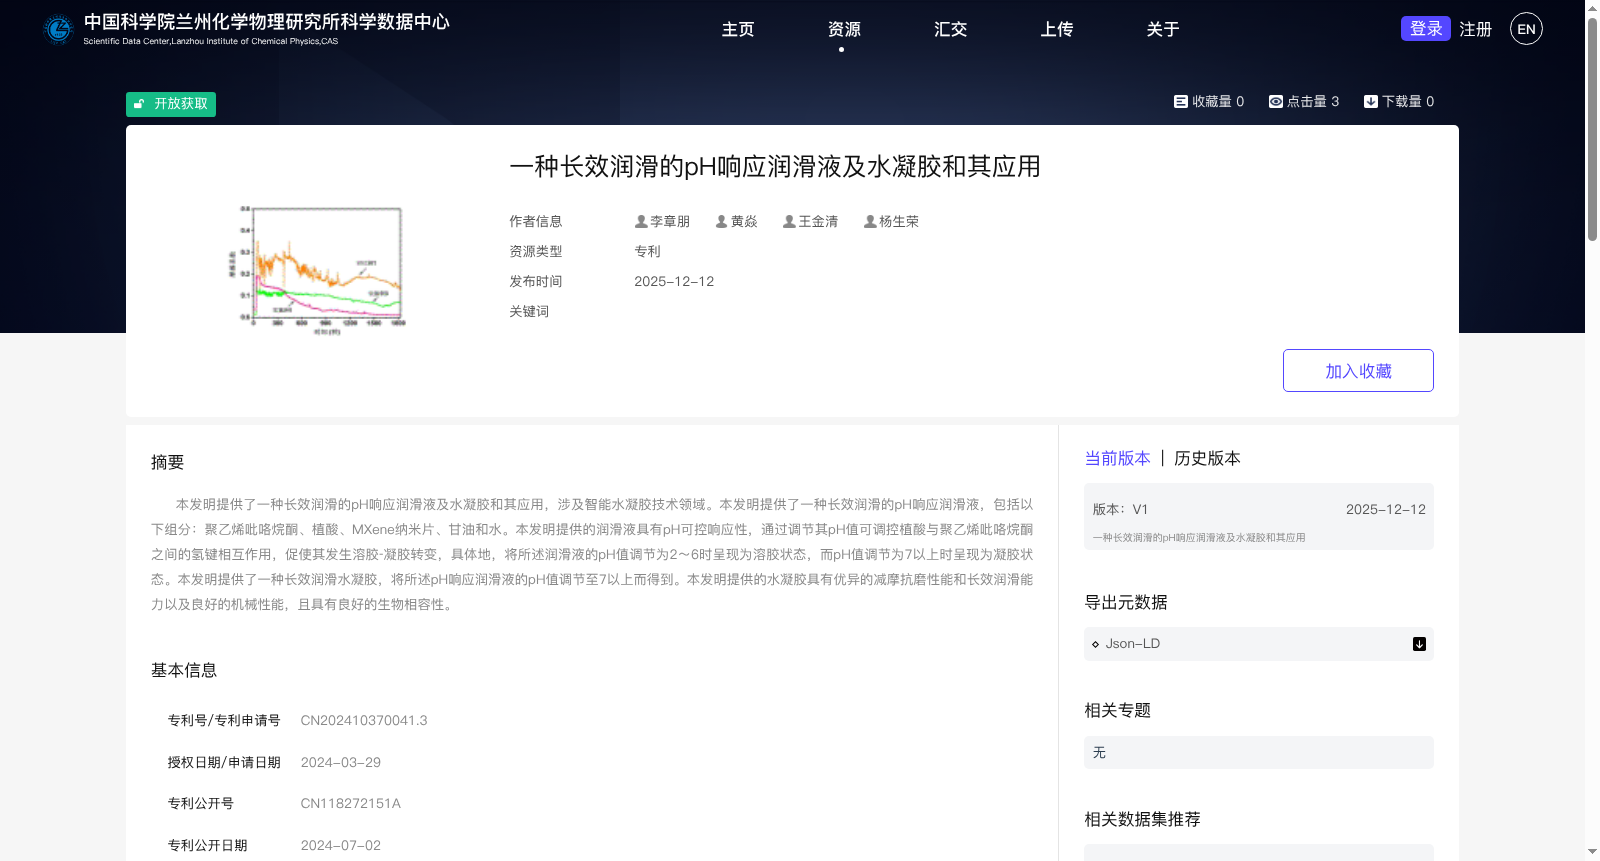This screenshot has height=861, width=1600.
Task: Open author 王金清's profile
Action: click(810, 221)
